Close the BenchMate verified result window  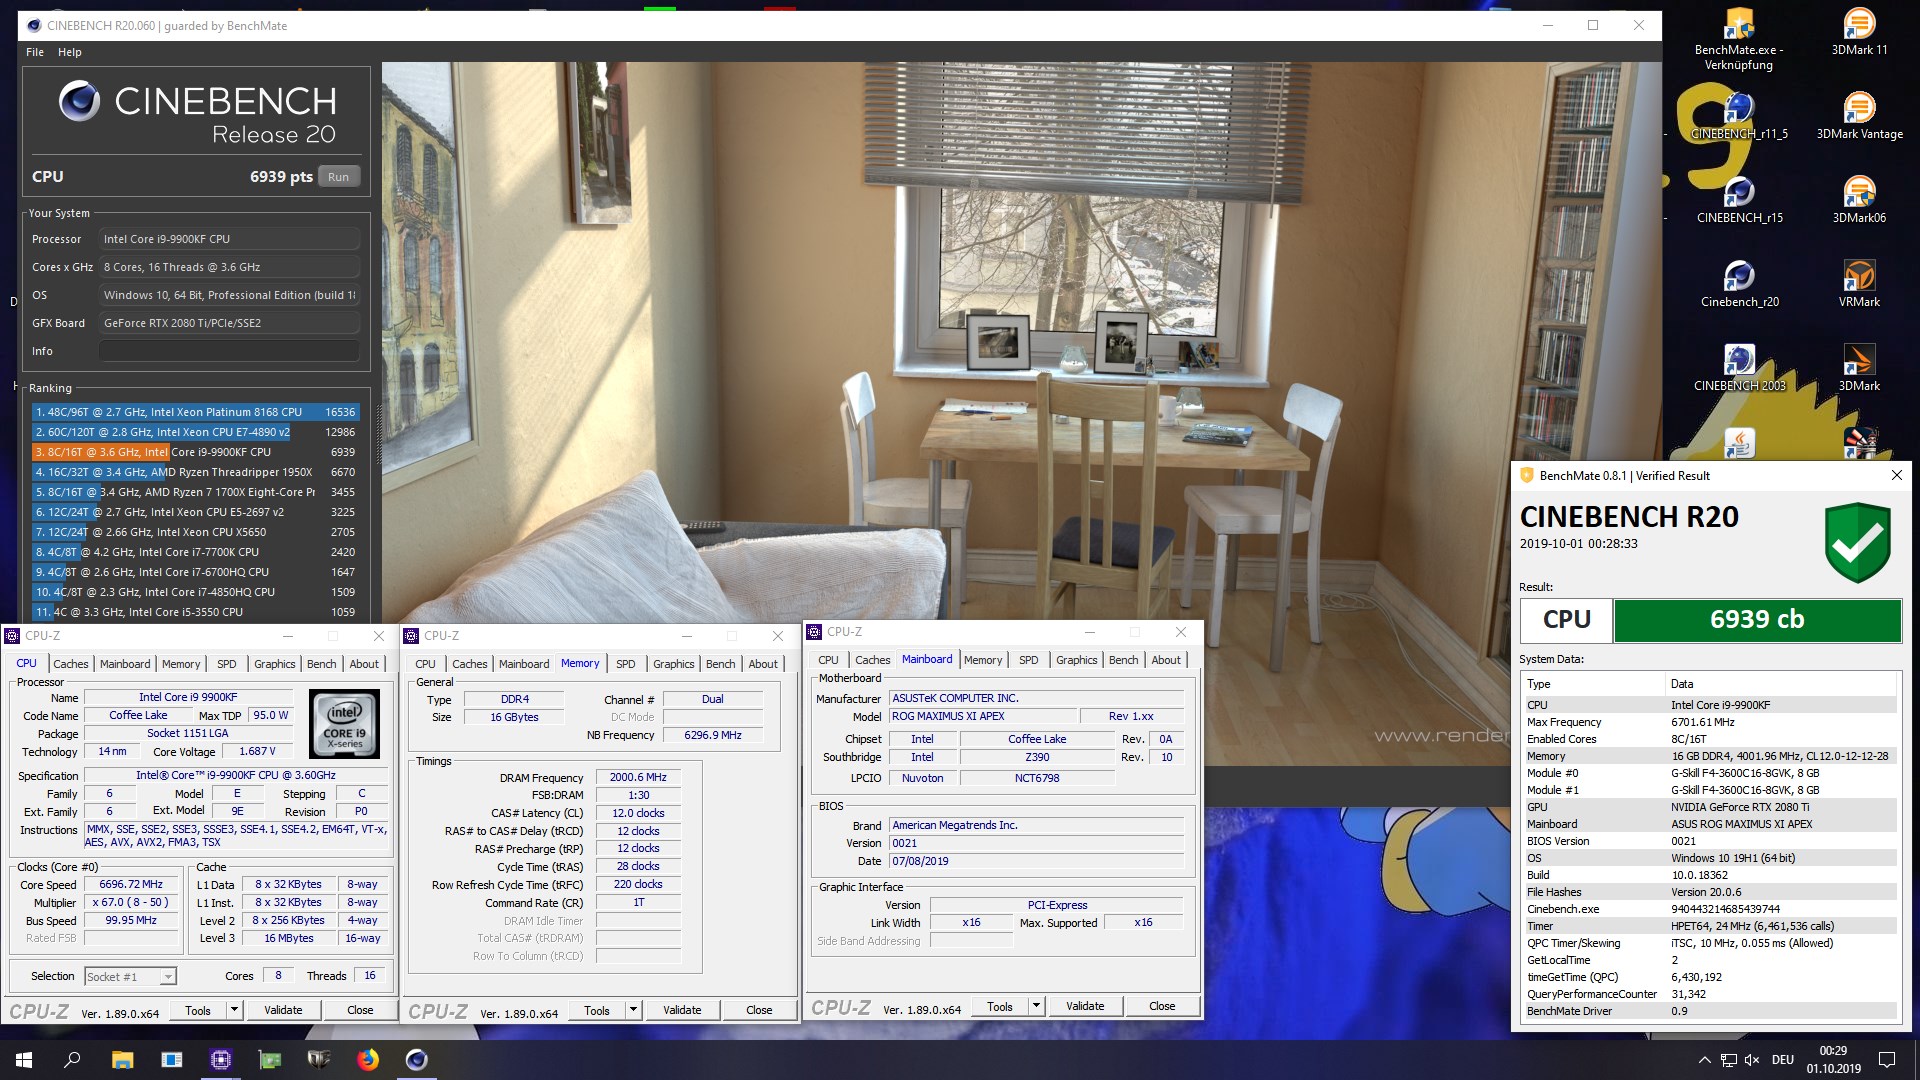(x=1896, y=476)
